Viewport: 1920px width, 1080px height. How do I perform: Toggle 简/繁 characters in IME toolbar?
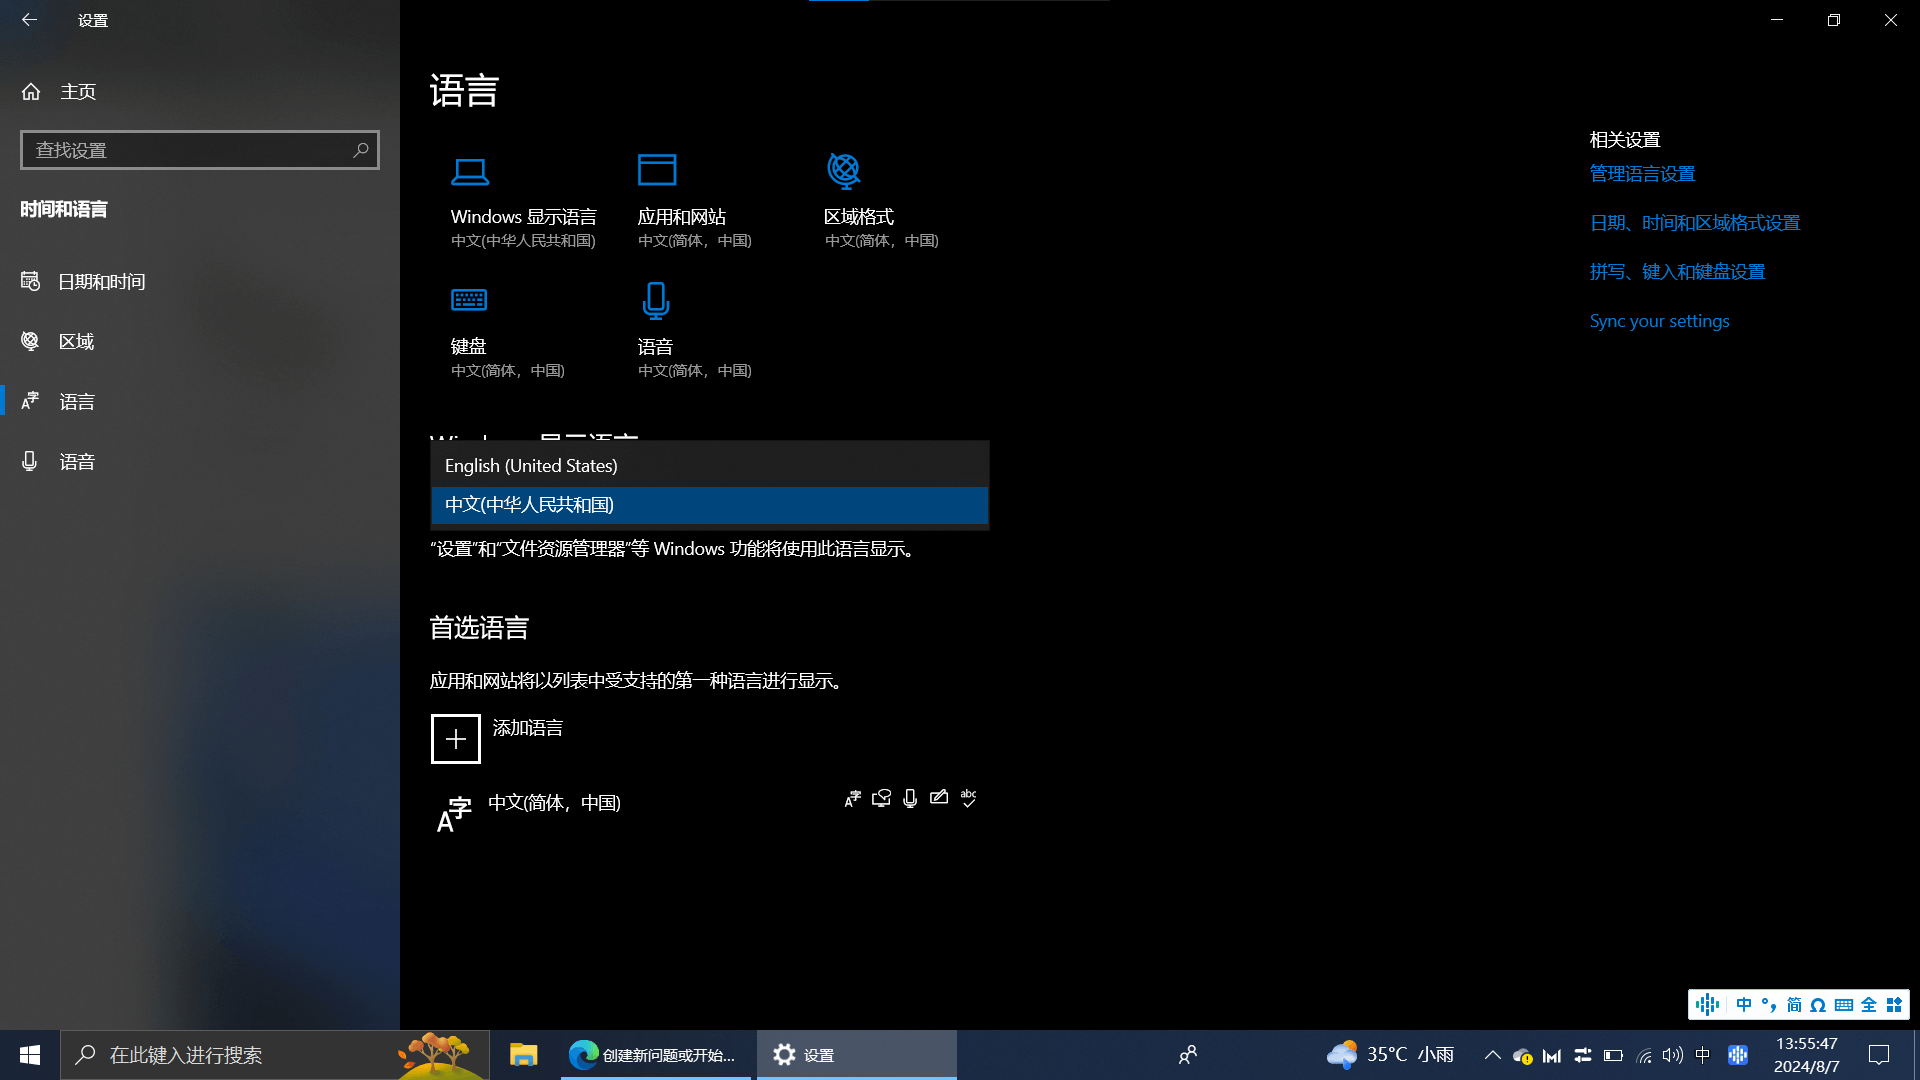1794,1004
